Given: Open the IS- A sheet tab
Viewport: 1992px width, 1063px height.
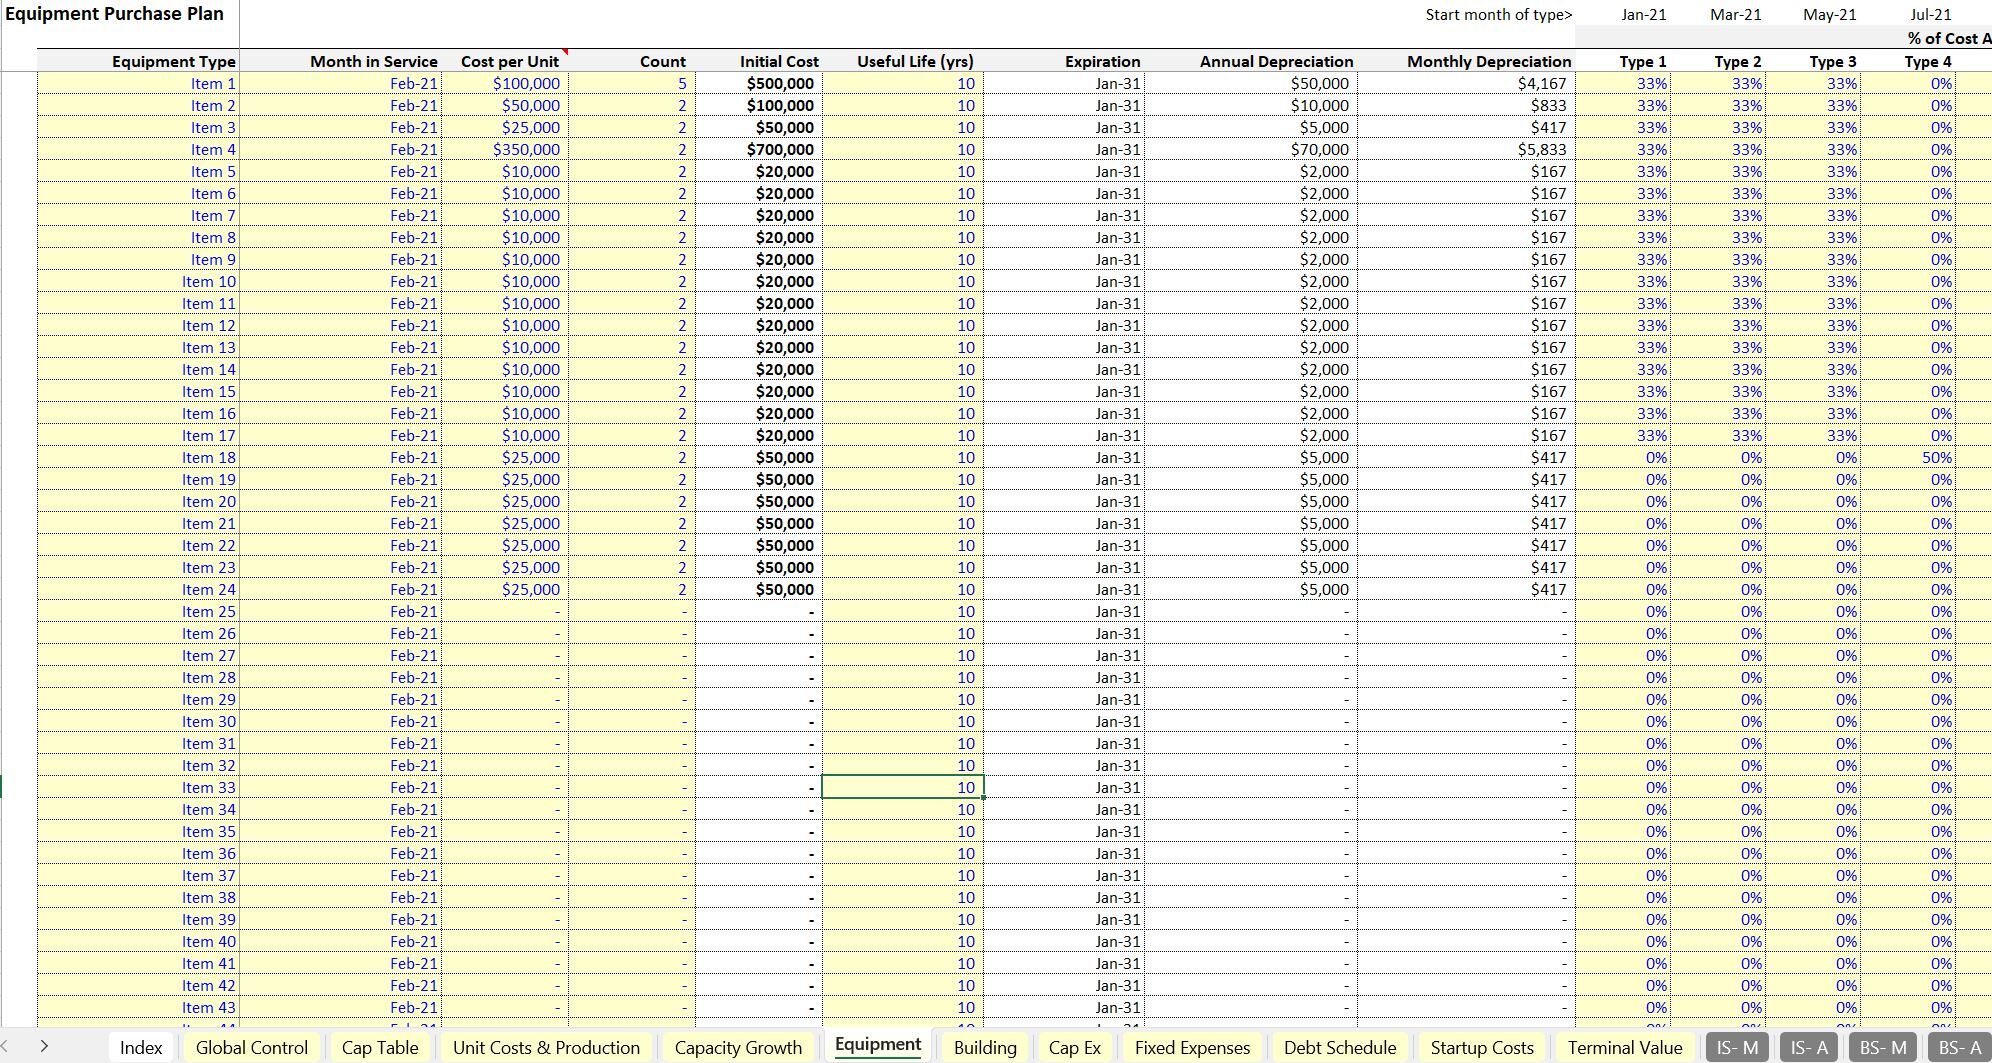Looking at the screenshot, I should click(1809, 1047).
